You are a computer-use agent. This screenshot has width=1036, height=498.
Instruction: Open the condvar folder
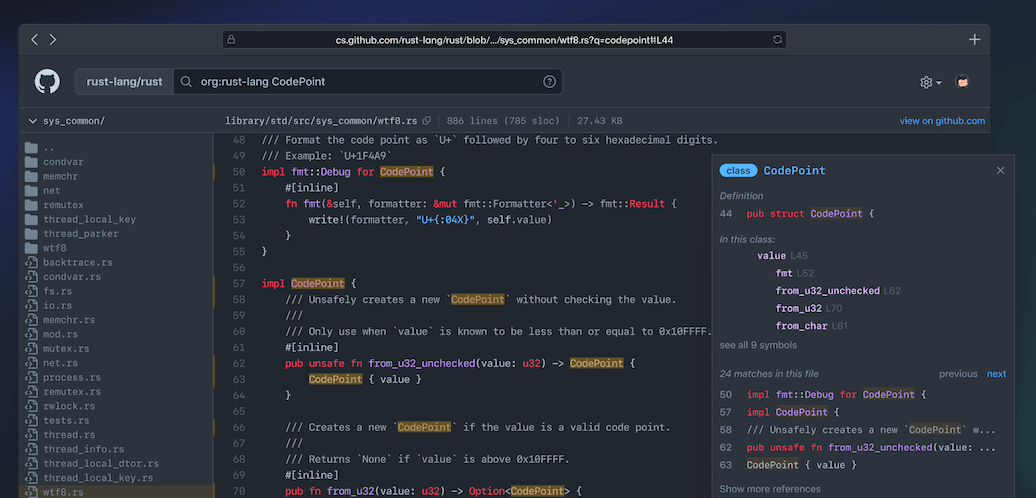[x=62, y=161]
